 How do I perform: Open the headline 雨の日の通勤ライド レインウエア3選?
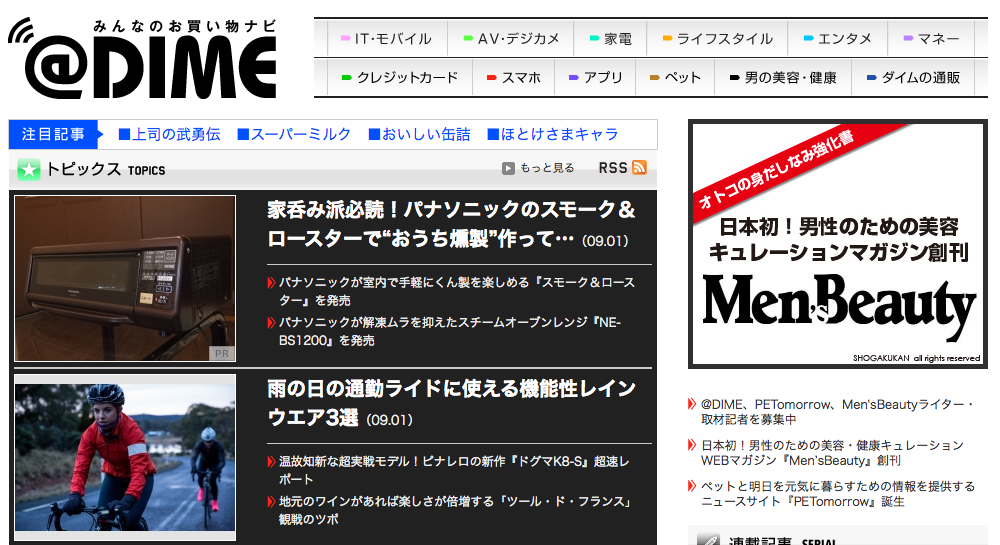[451, 403]
